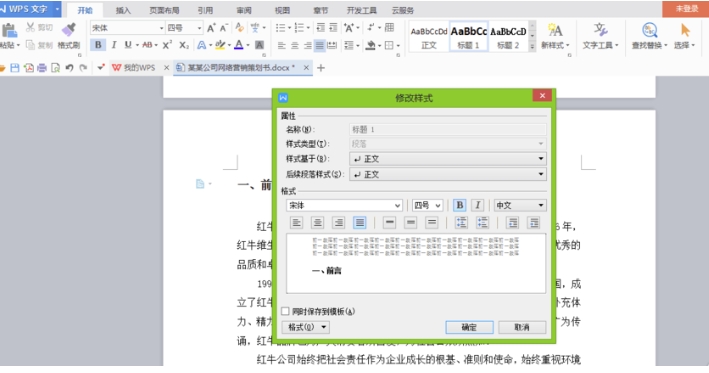Apply 正文 style from gallery
709x373 pixels.
click(429, 36)
